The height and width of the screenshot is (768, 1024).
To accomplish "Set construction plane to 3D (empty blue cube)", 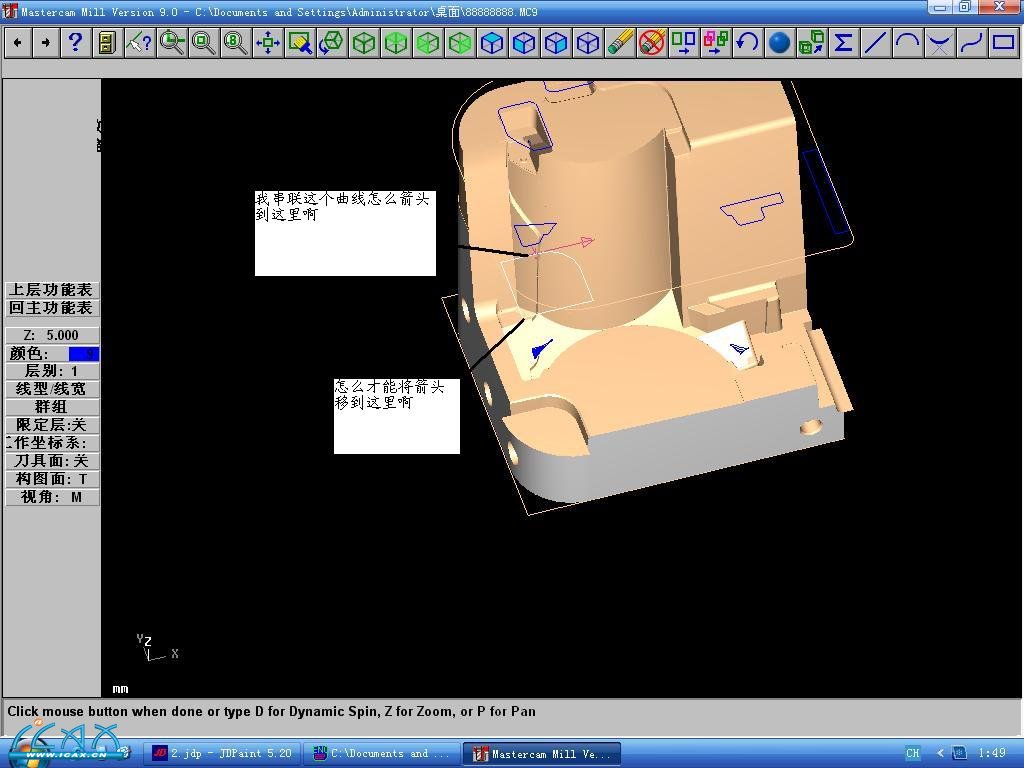I will 588,43.
